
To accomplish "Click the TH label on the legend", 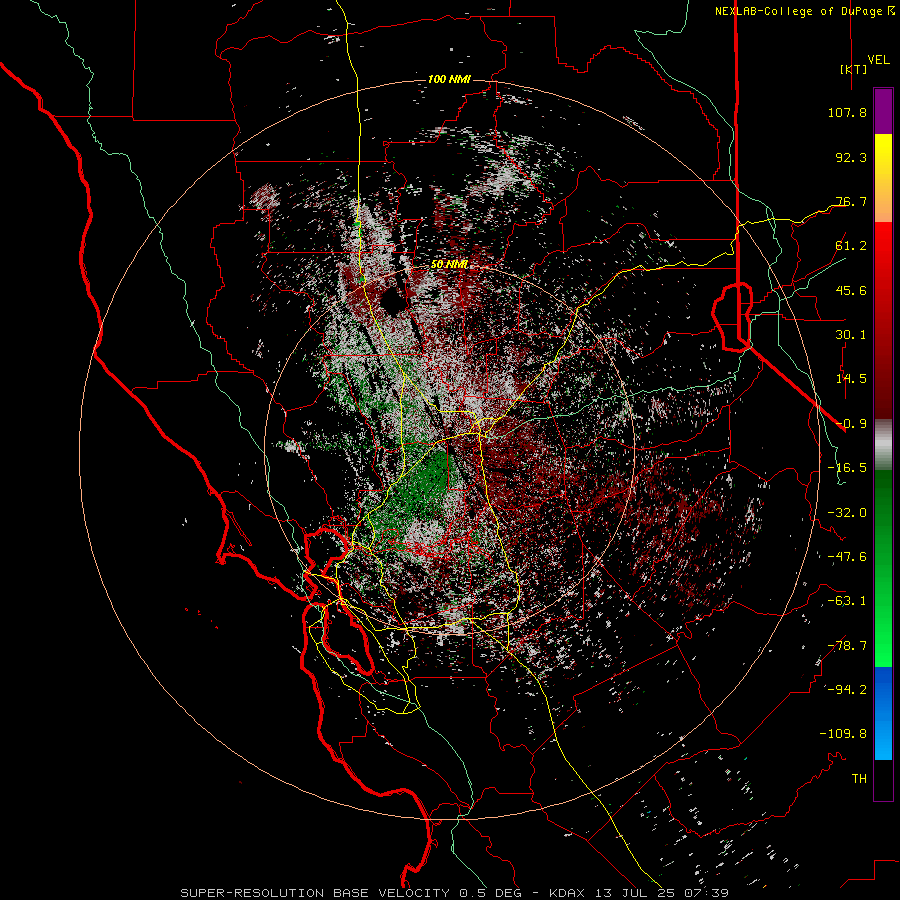I will 859,779.
